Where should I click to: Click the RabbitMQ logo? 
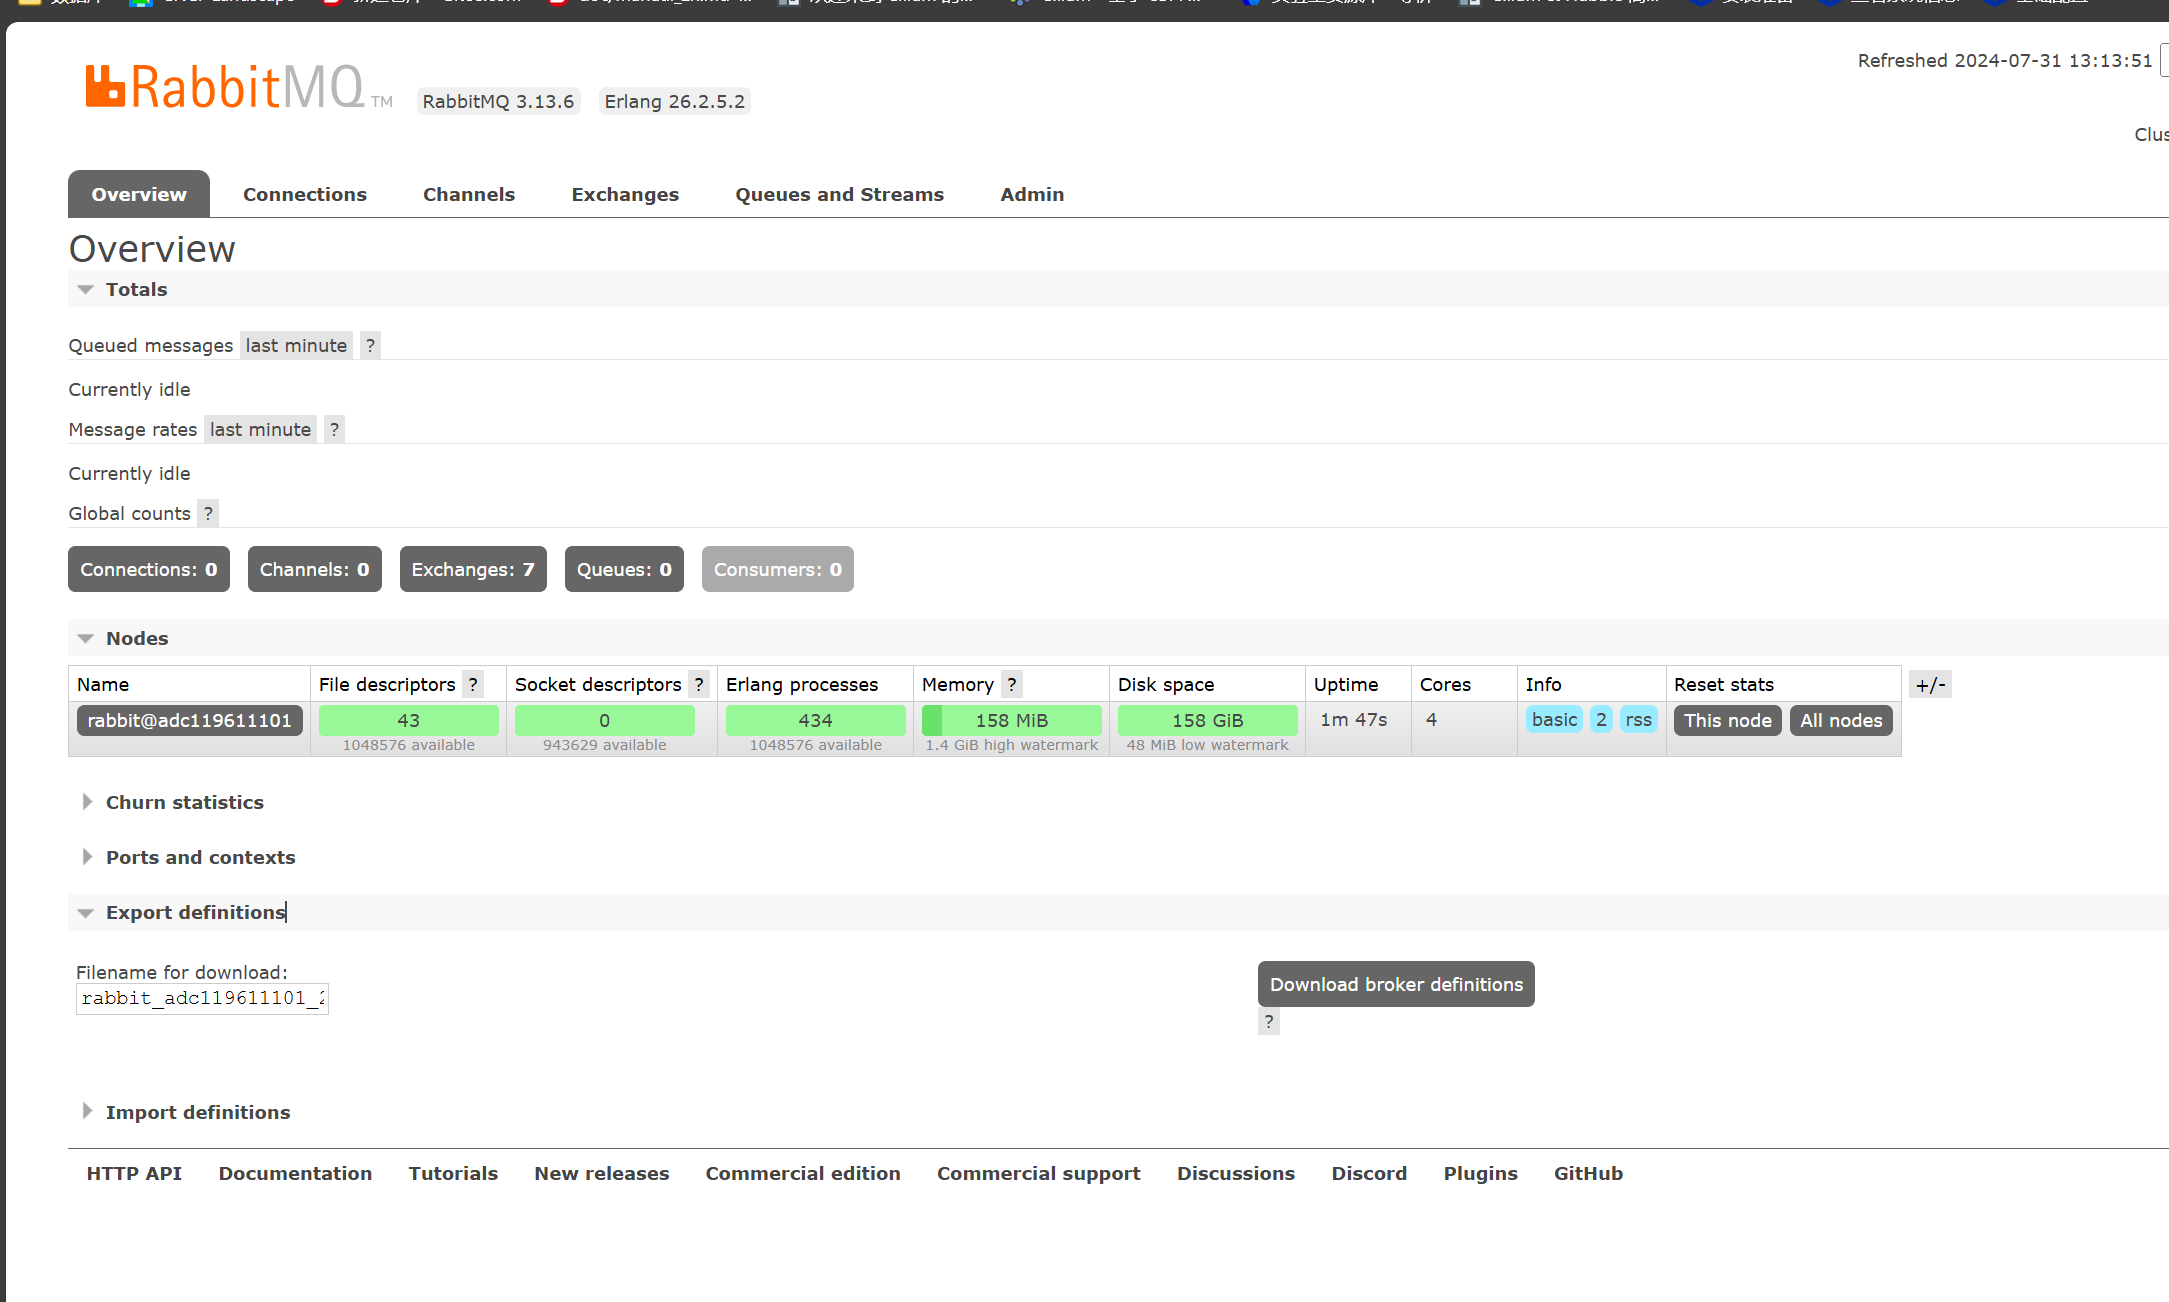click(x=225, y=88)
